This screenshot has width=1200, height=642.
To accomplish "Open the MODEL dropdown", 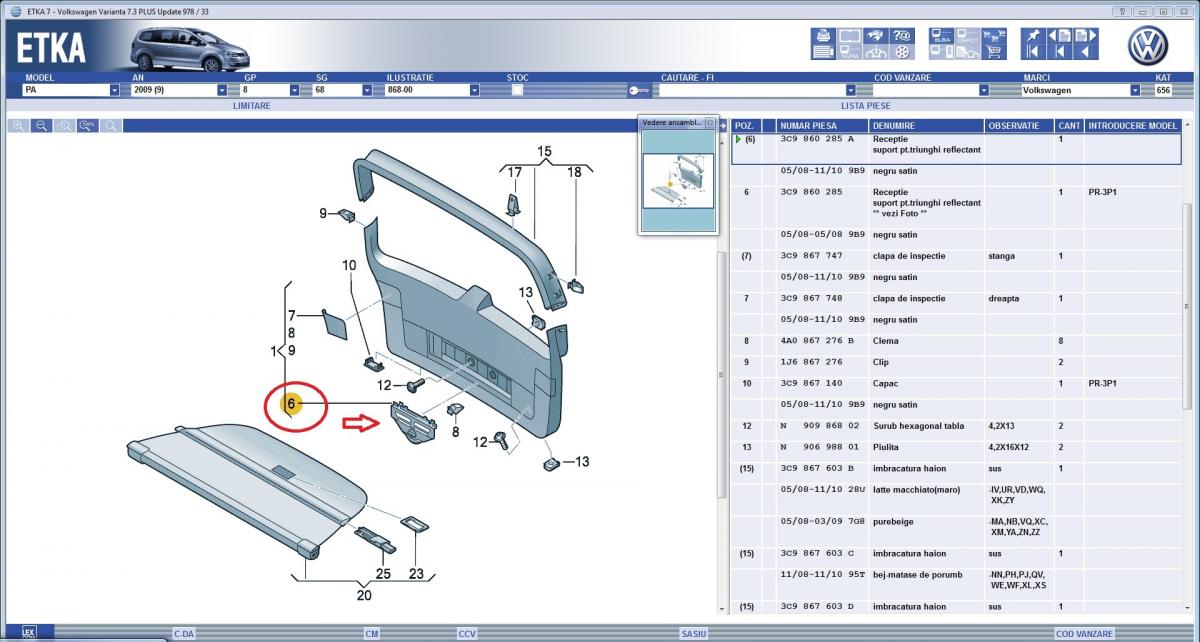I will [x=114, y=90].
